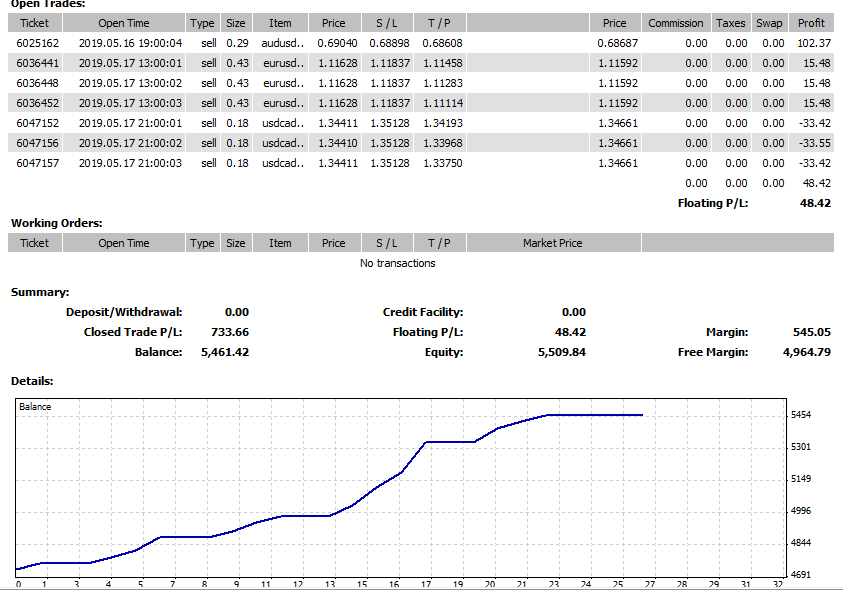This screenshot has width=843, height=590.
Task: Click the Equity value 5,509.84
Action: click(x=562, y=352)
